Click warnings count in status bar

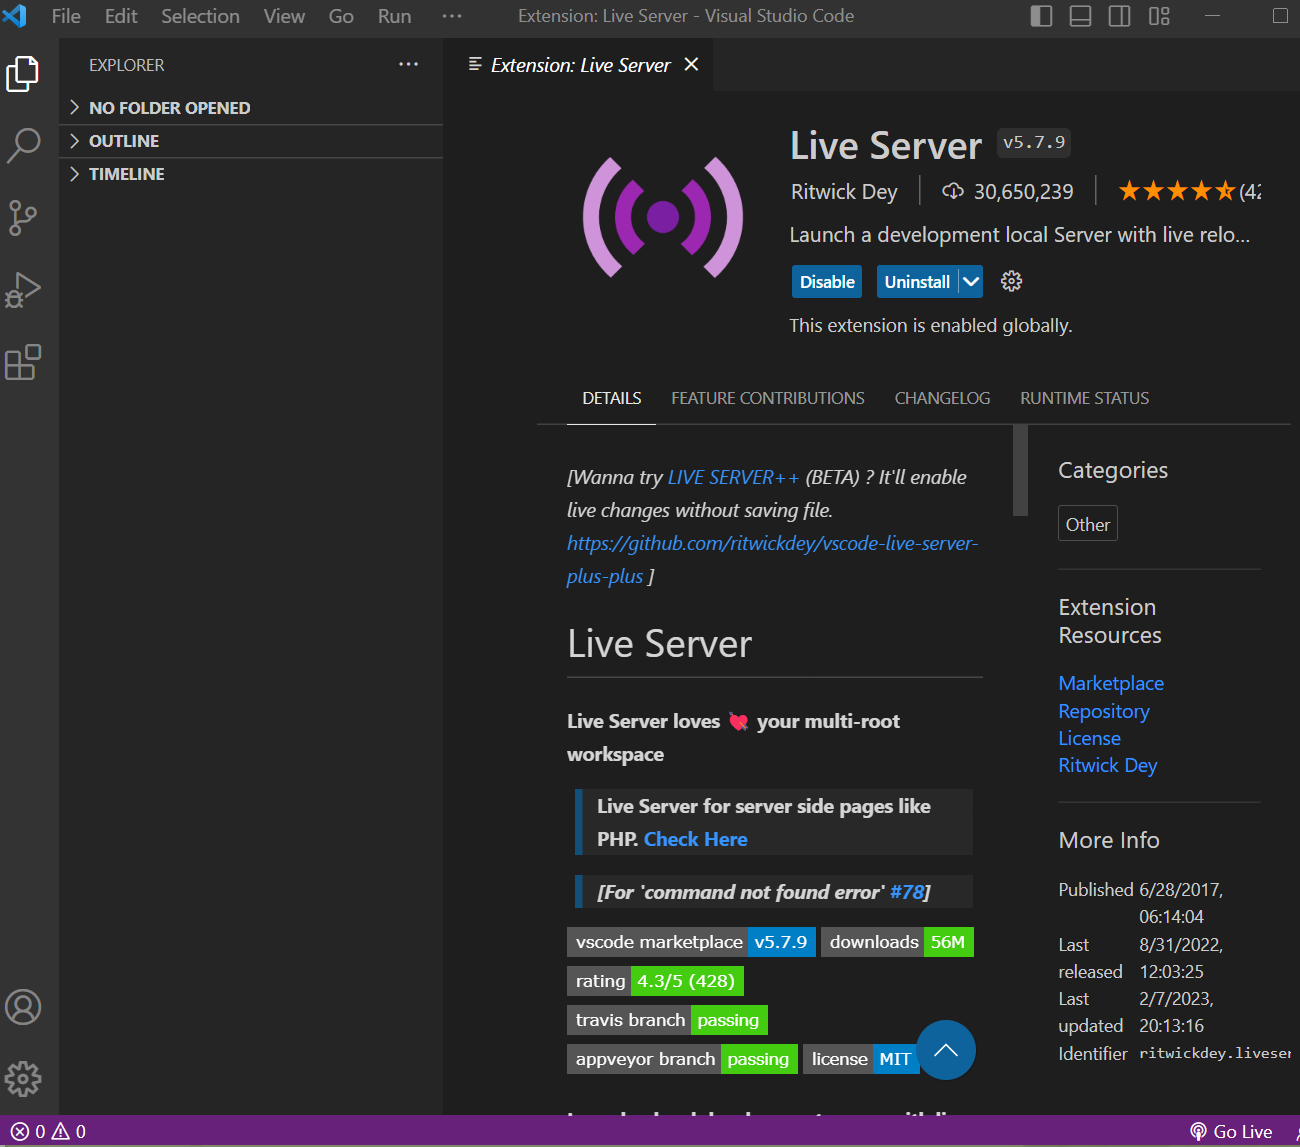click(69, 1132)
